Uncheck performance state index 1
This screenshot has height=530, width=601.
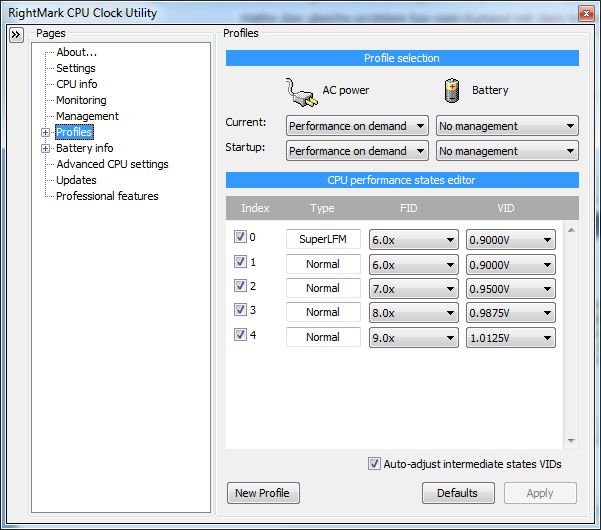click(x=240, y=261)
